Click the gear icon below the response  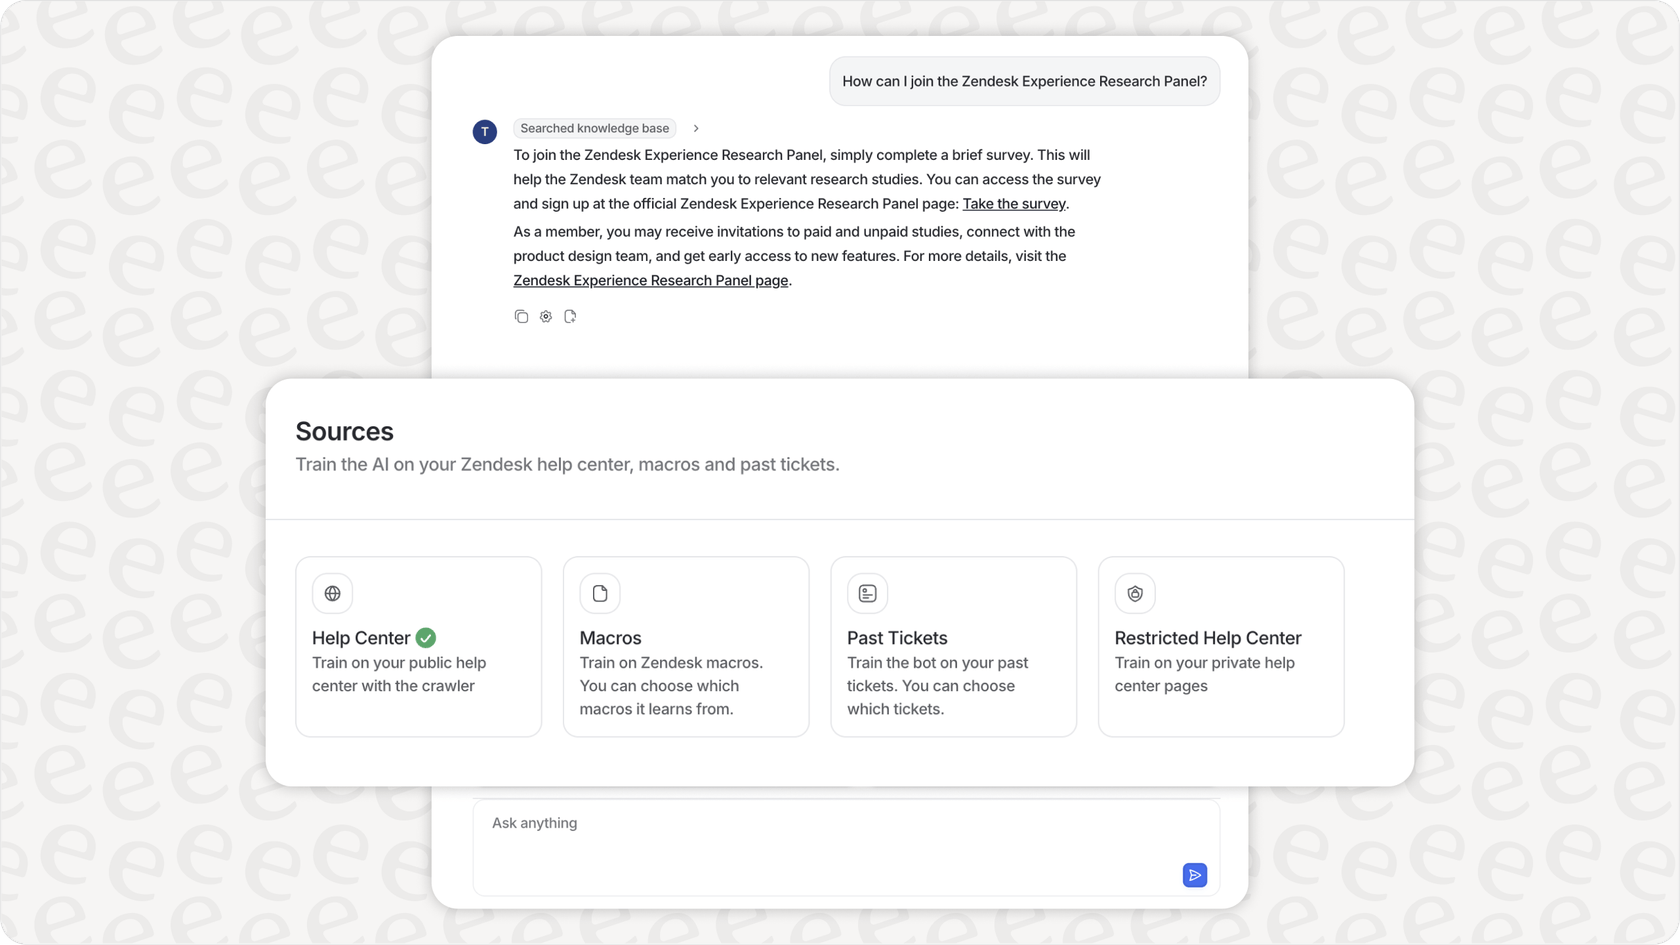[546, 317]
